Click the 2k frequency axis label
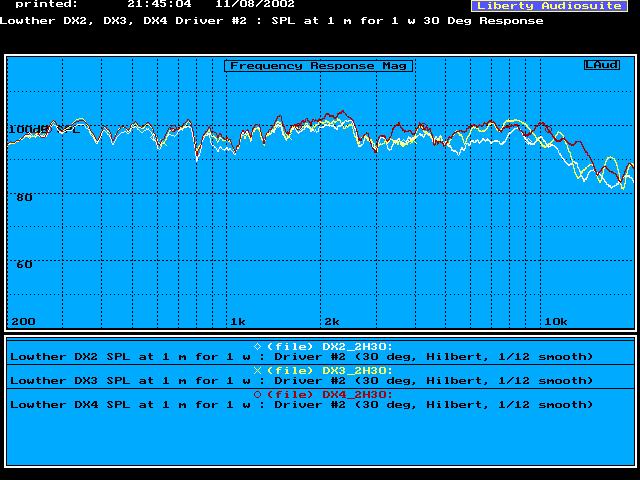Viewport: 640px width, 480px height. point(332,322)
